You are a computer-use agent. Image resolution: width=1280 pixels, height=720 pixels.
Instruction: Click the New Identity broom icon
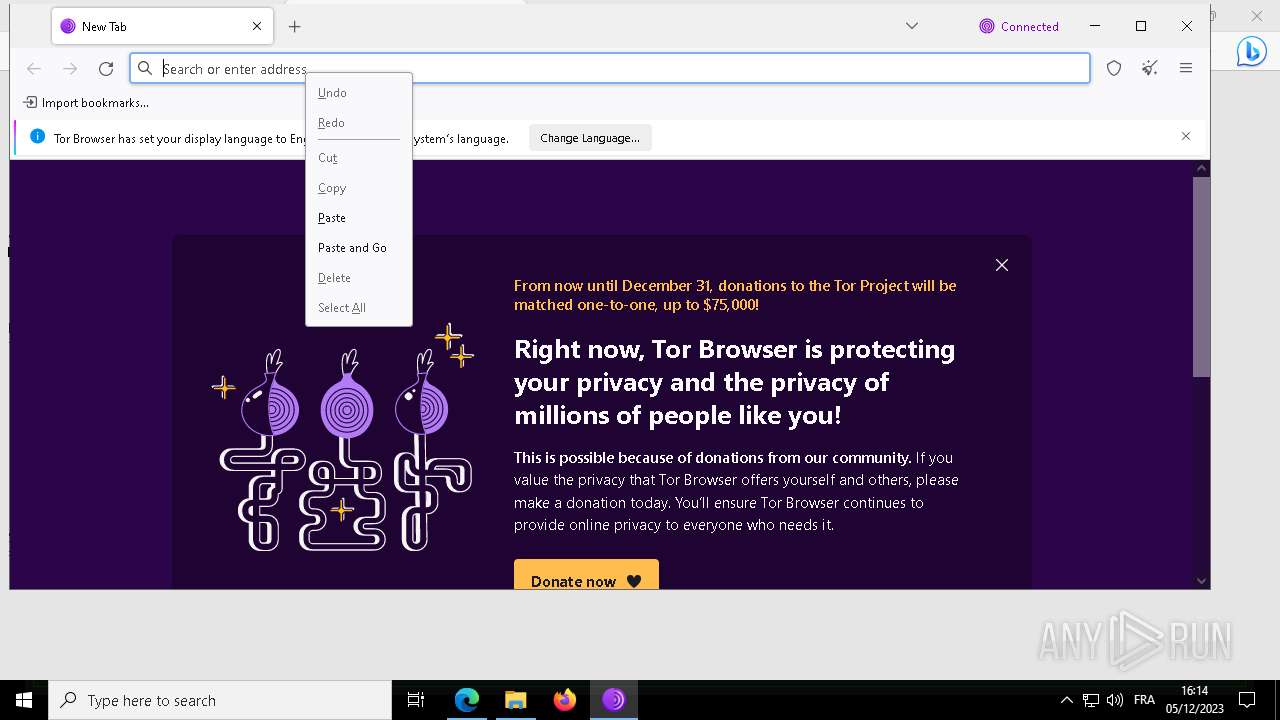[x=1150, y=68]
